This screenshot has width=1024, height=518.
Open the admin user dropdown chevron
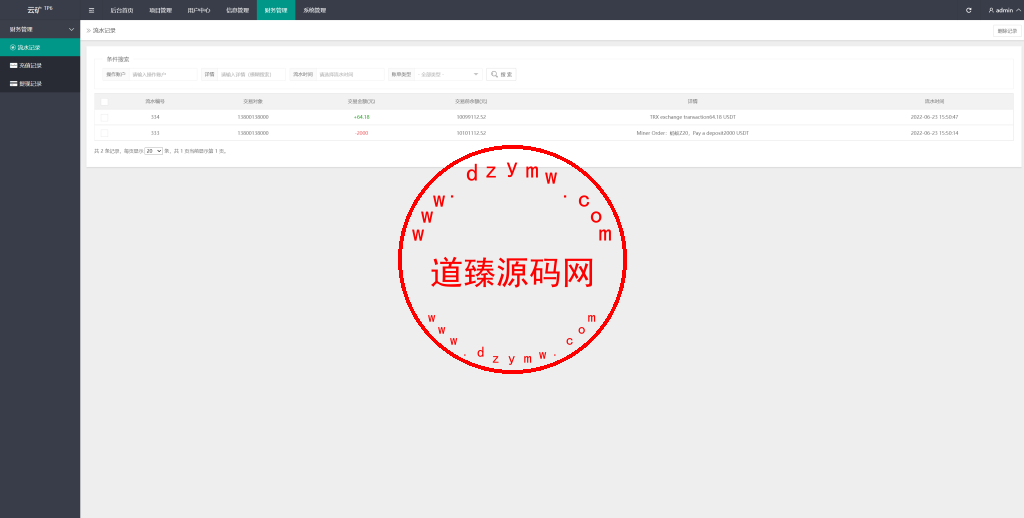[1019, 10]
